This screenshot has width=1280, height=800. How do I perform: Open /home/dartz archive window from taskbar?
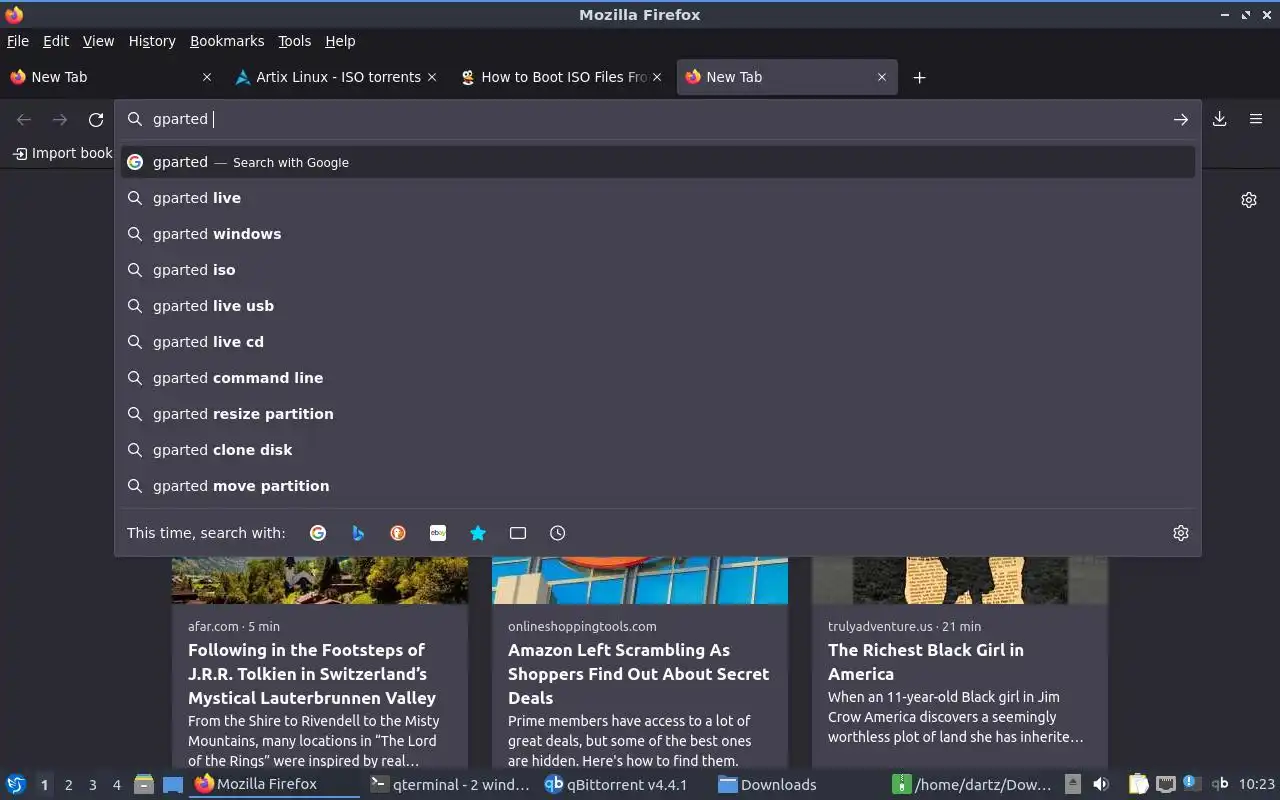click(x=972, y=785)
